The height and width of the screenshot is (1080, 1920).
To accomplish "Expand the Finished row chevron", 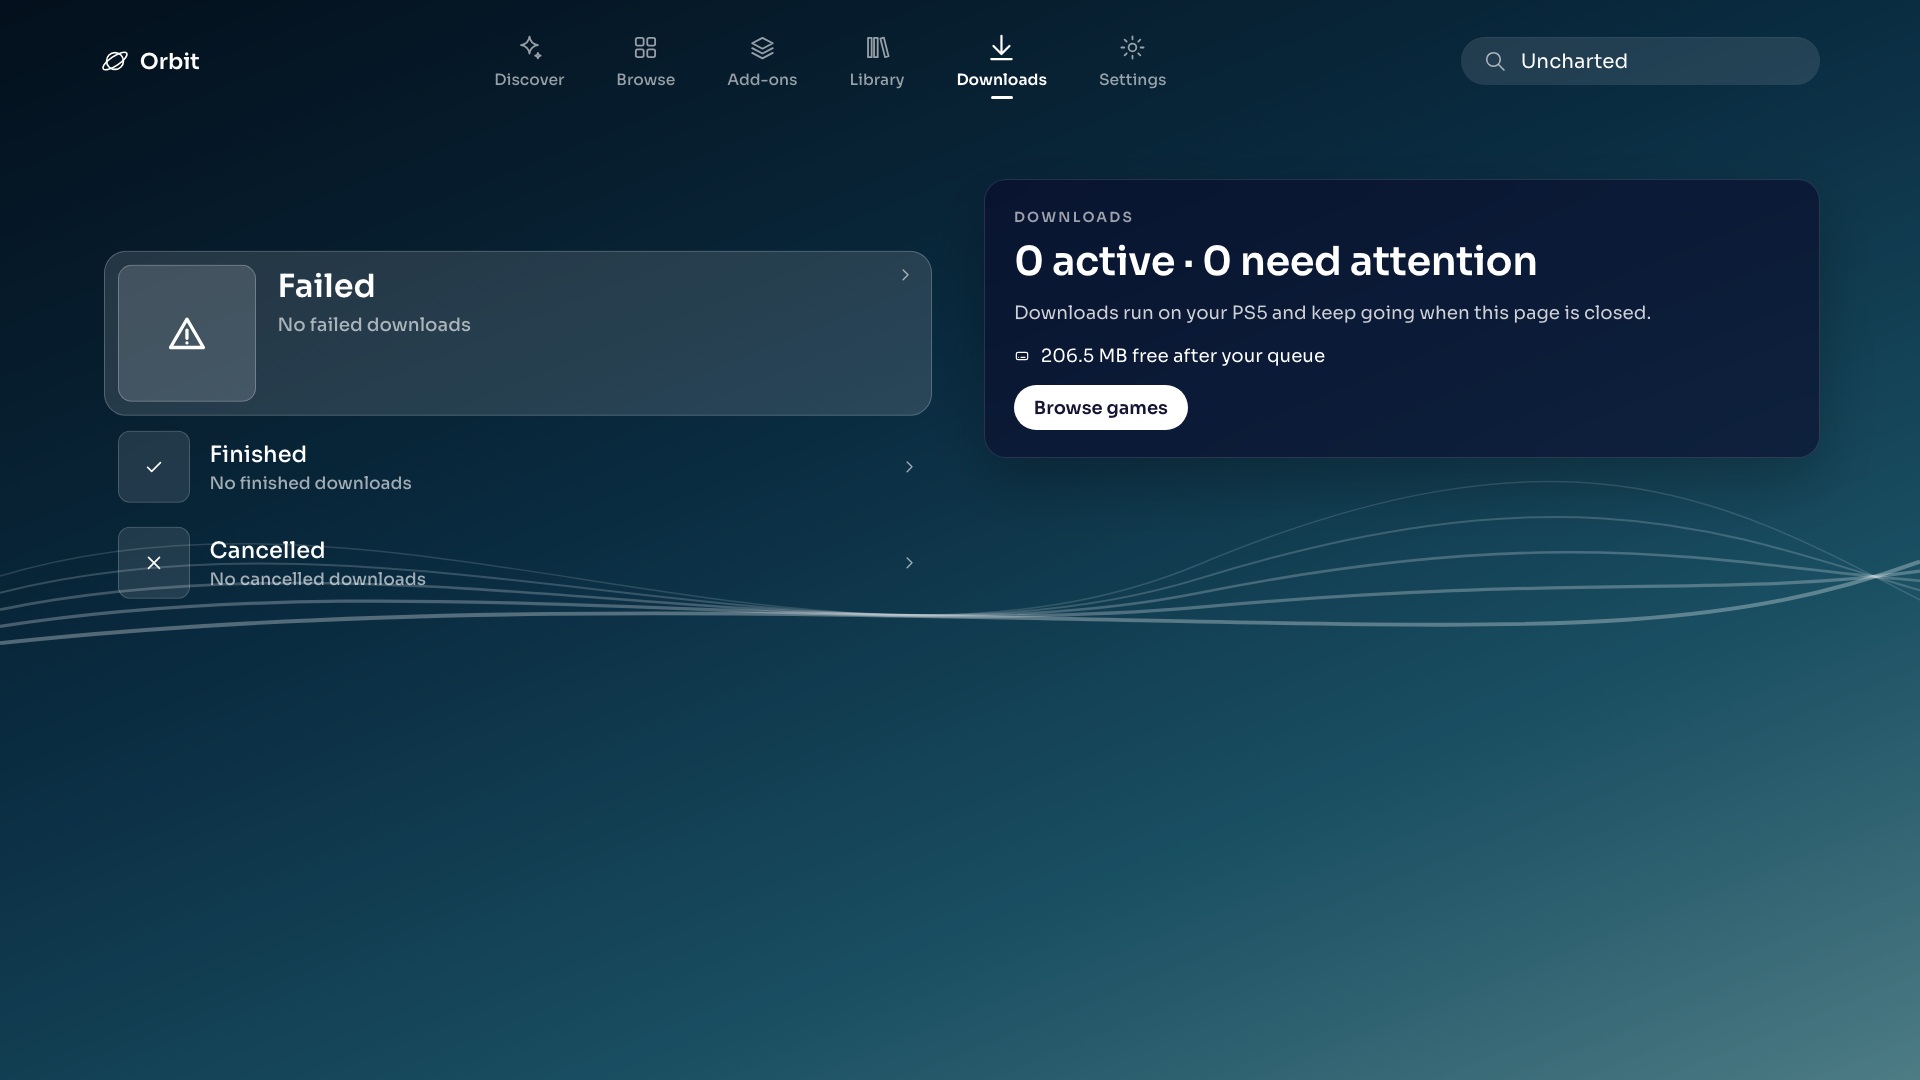I will click(x=909, y=467).
